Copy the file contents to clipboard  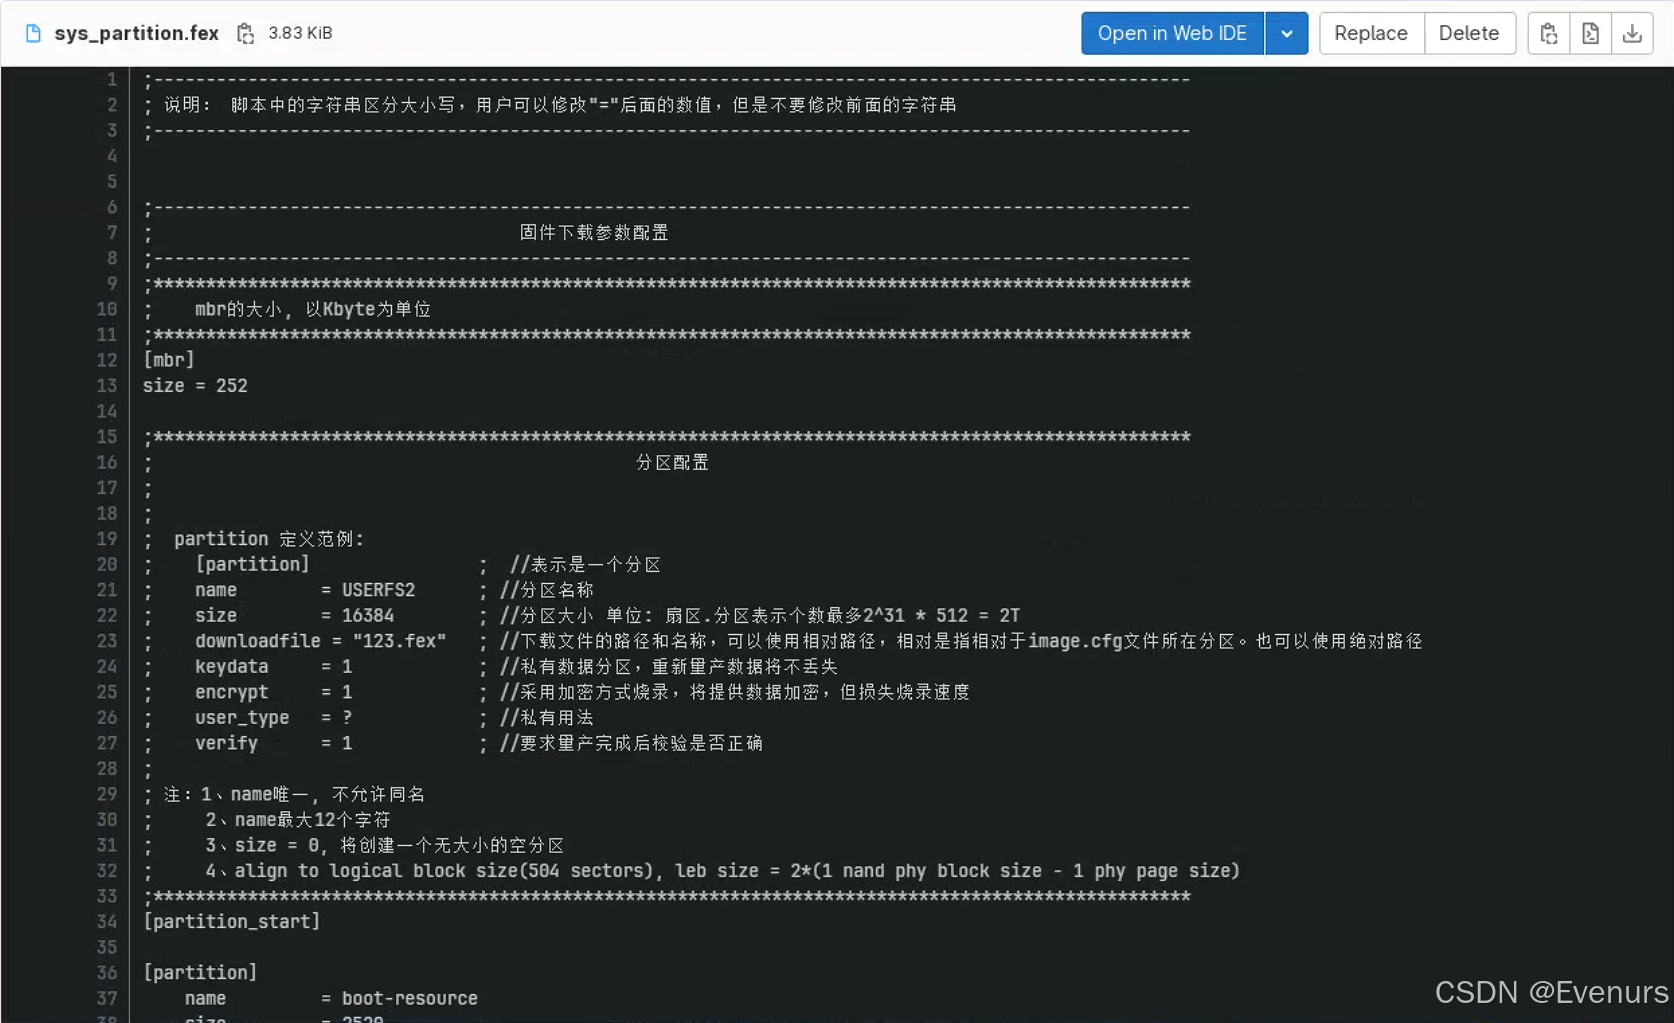[1548, 33]
